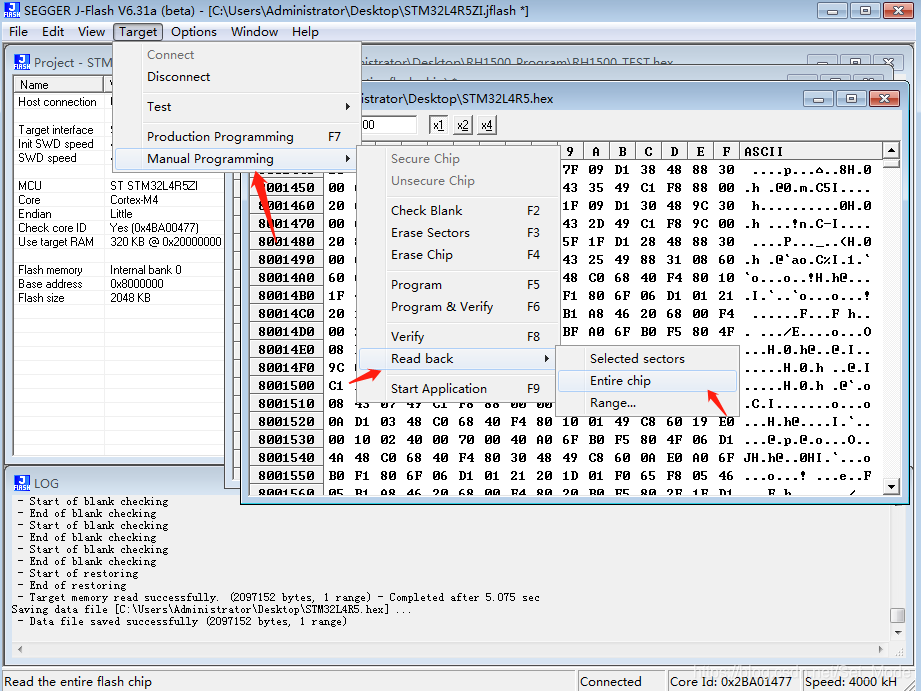Click hex view scrollbar up arrow
Screen dimensions: 921x691
891,150
